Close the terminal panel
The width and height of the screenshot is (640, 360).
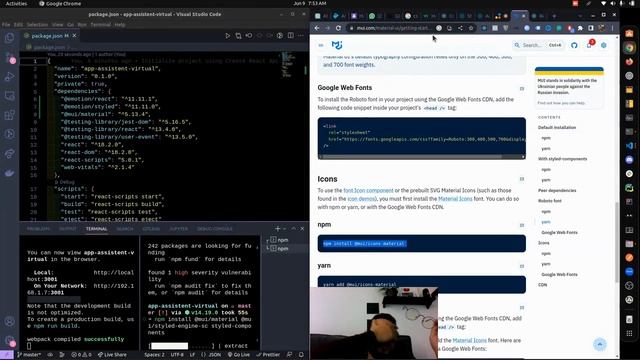(x=302, y=229)
